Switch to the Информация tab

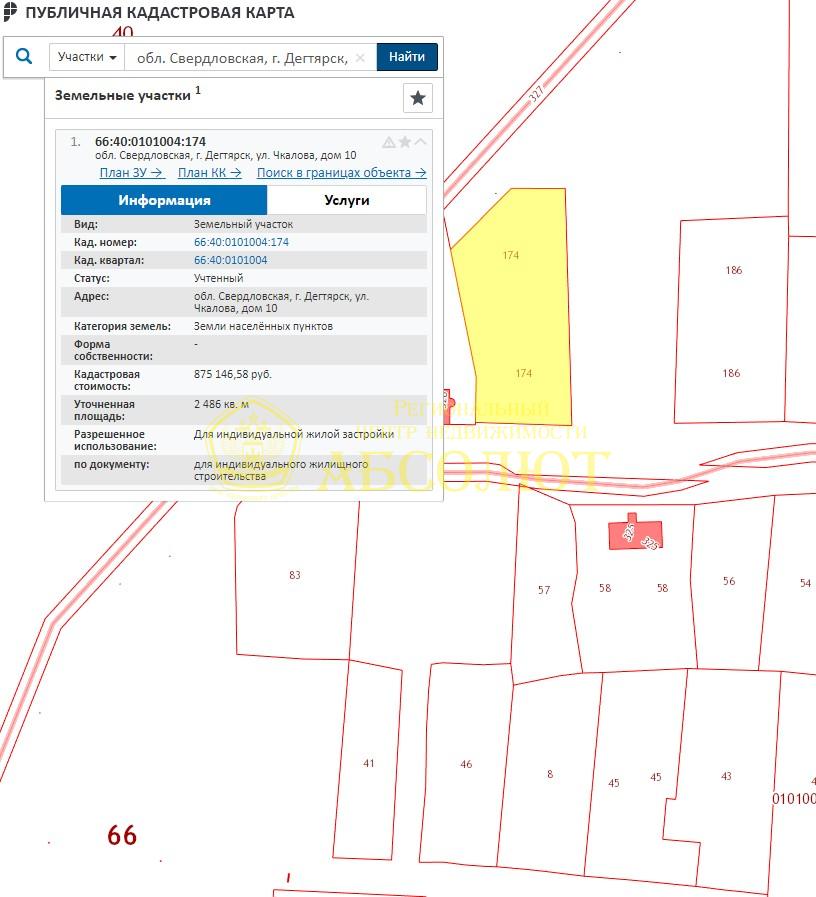[164, 200]
